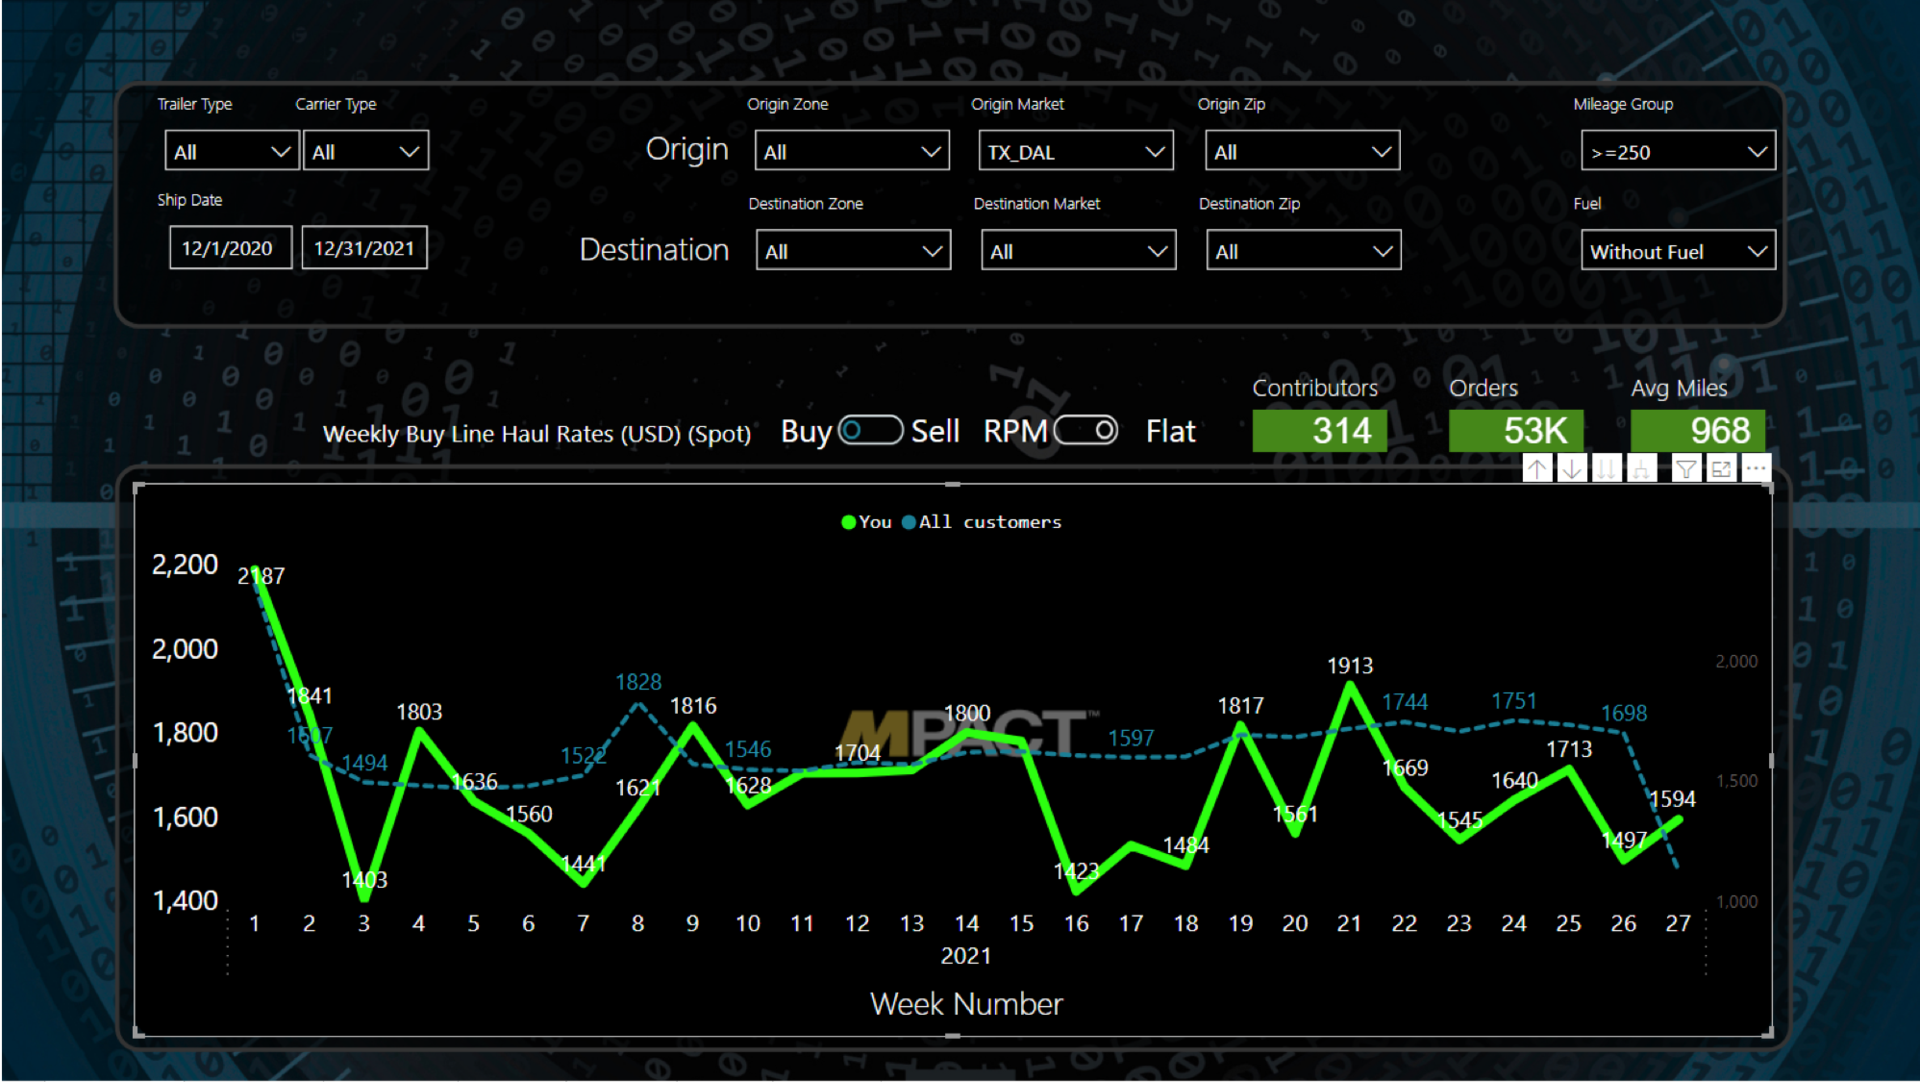
Task: Go to next level double-arrow icon
Action: (1606, 468)
